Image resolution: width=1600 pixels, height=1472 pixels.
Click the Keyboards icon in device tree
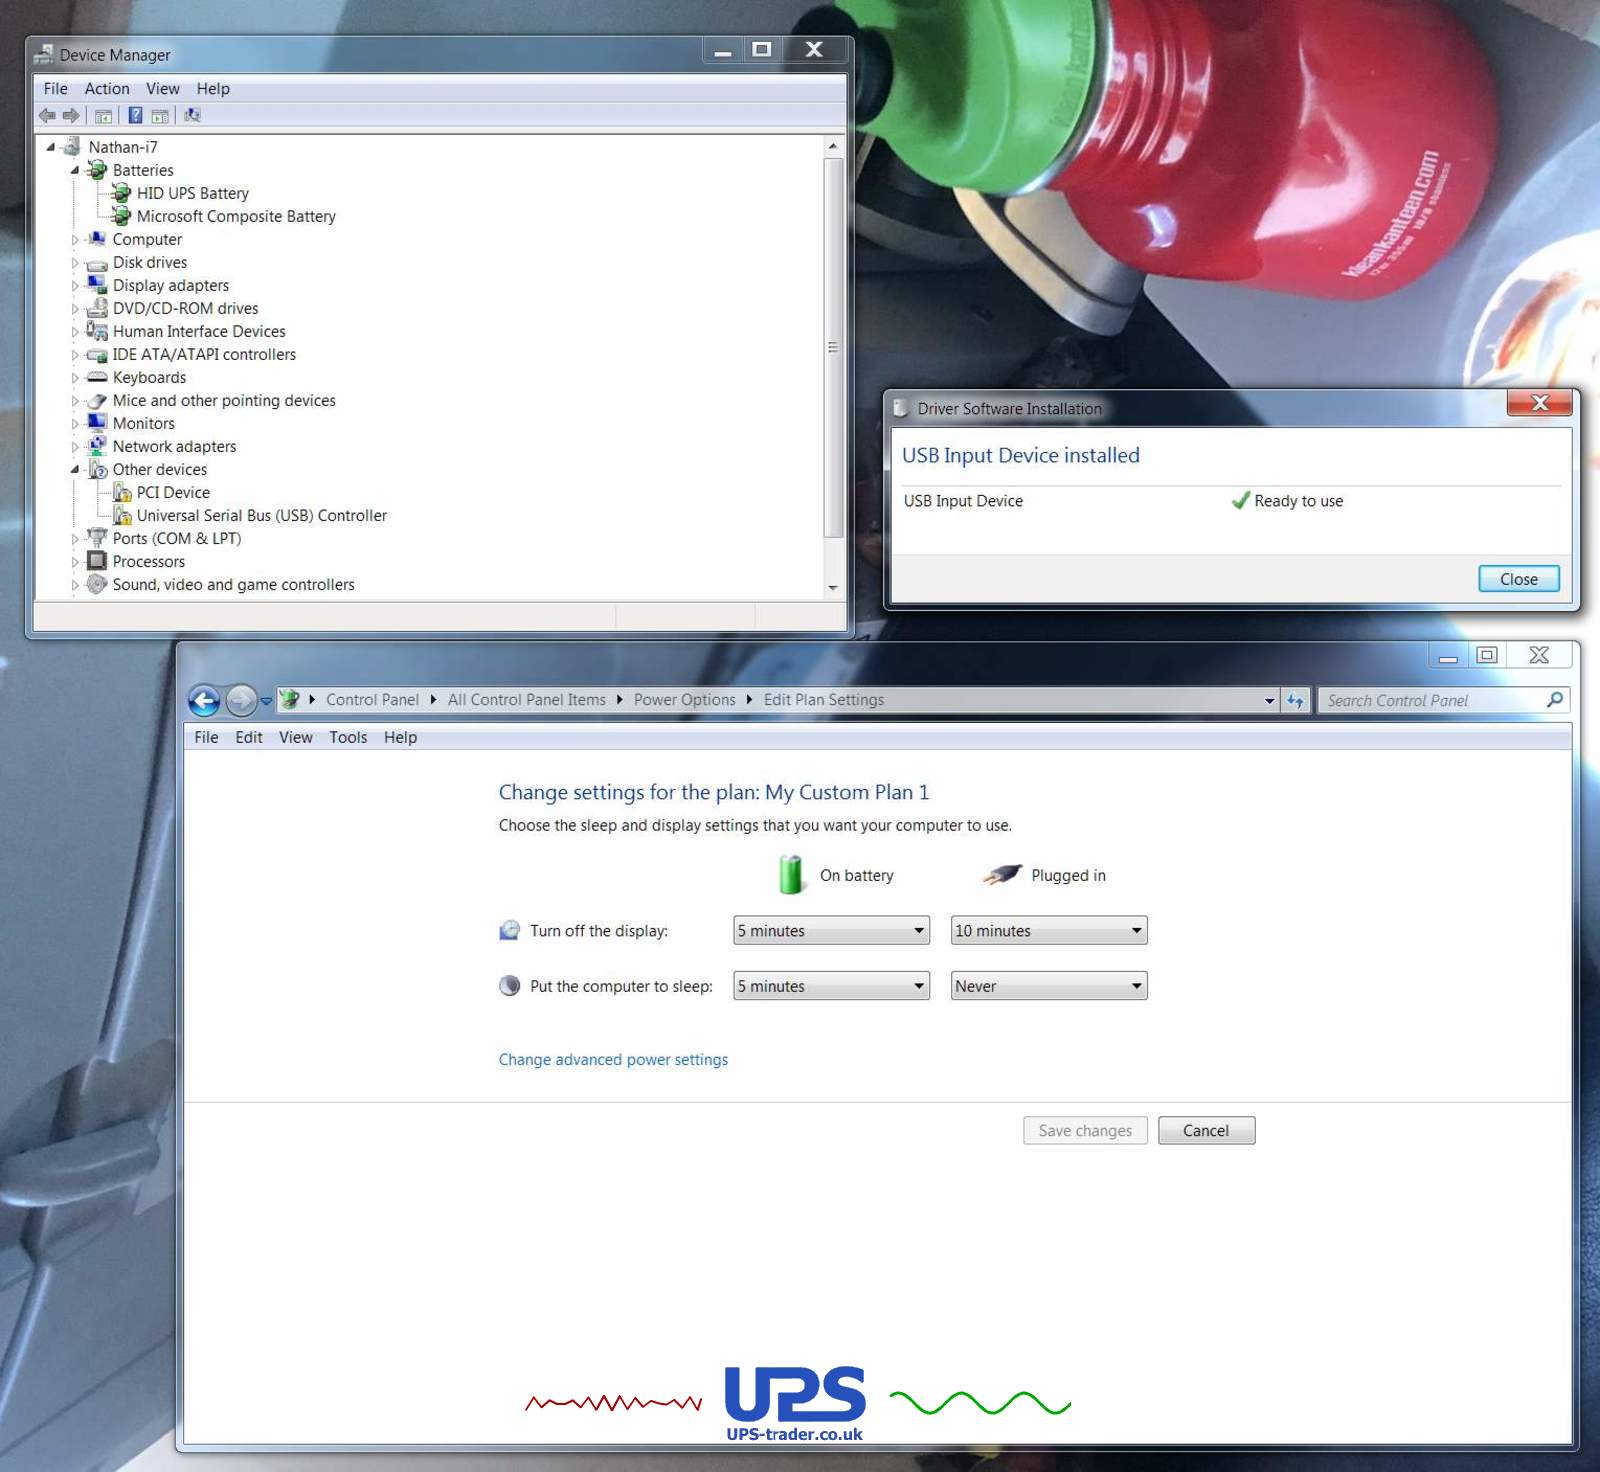point(97,377)
